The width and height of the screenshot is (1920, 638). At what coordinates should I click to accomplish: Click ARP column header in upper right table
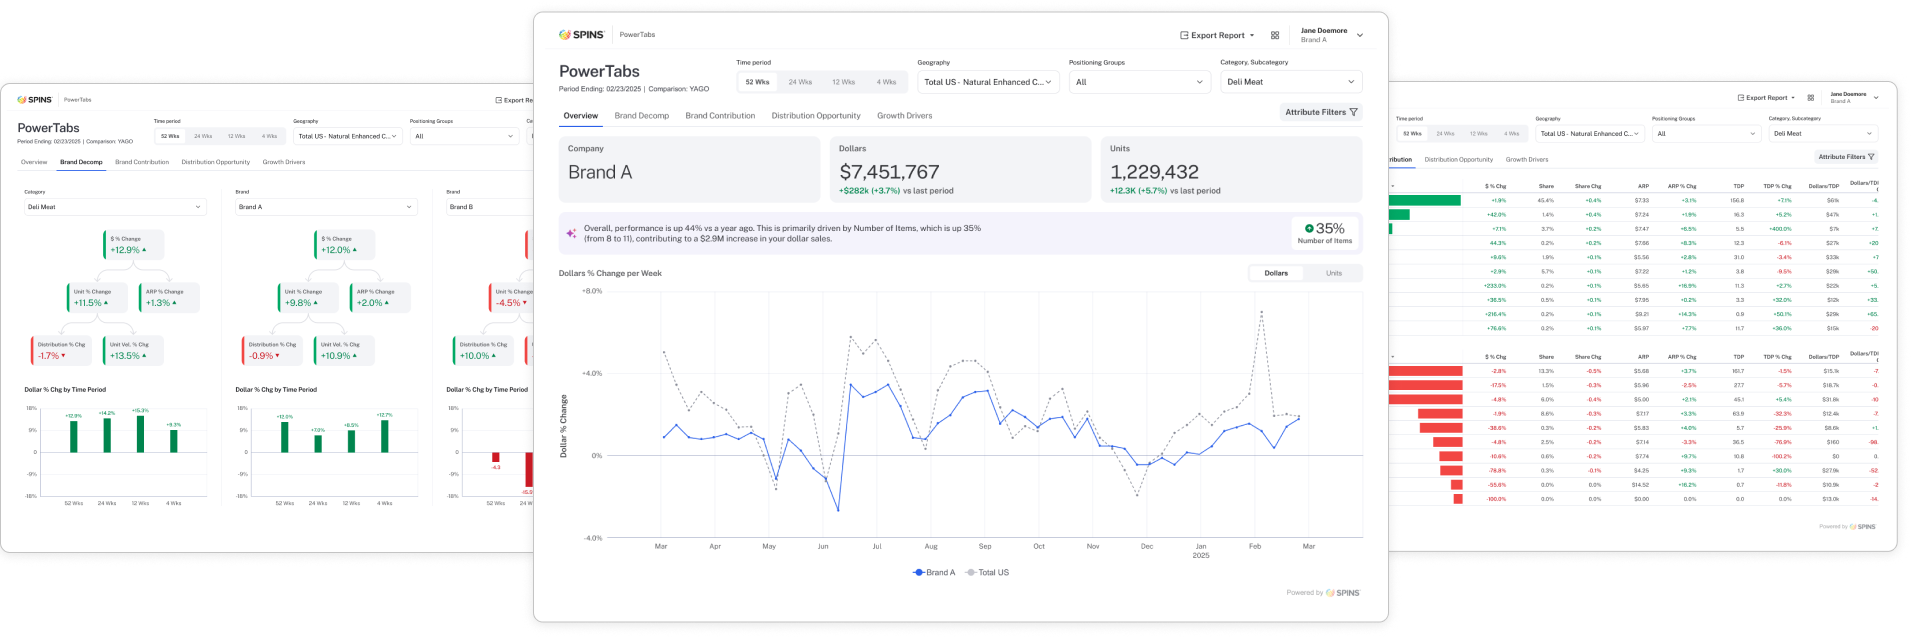(1643, 186)
